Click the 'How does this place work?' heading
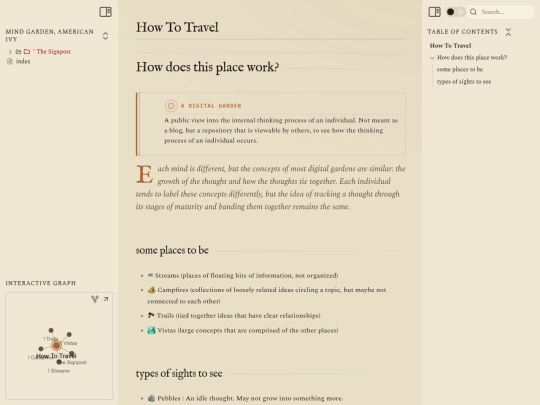The width and height of the screenshot is (540, 405). point(207,67)
